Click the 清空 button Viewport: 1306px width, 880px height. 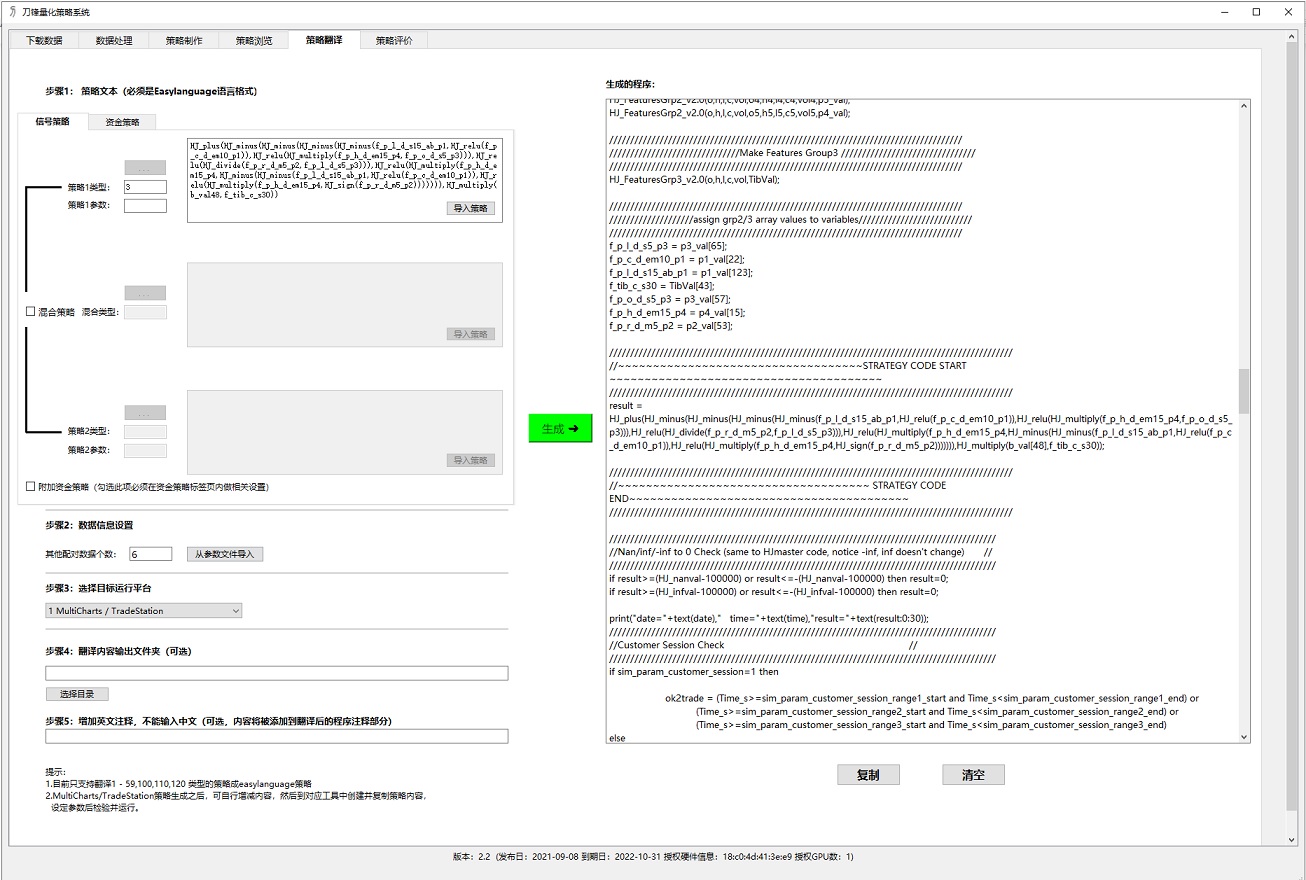[x=973, y=775]
